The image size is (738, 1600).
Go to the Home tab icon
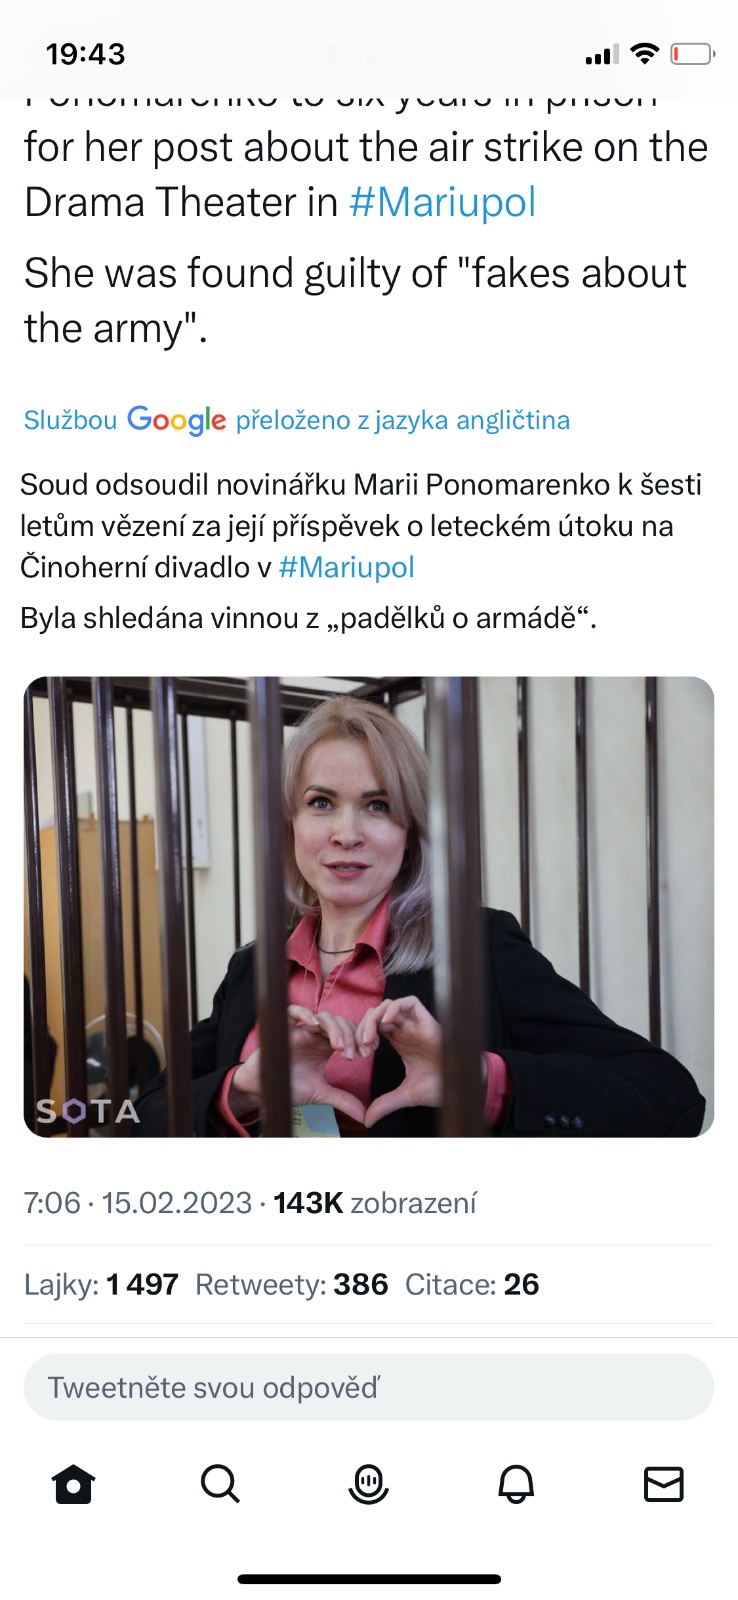point(73,1484)
